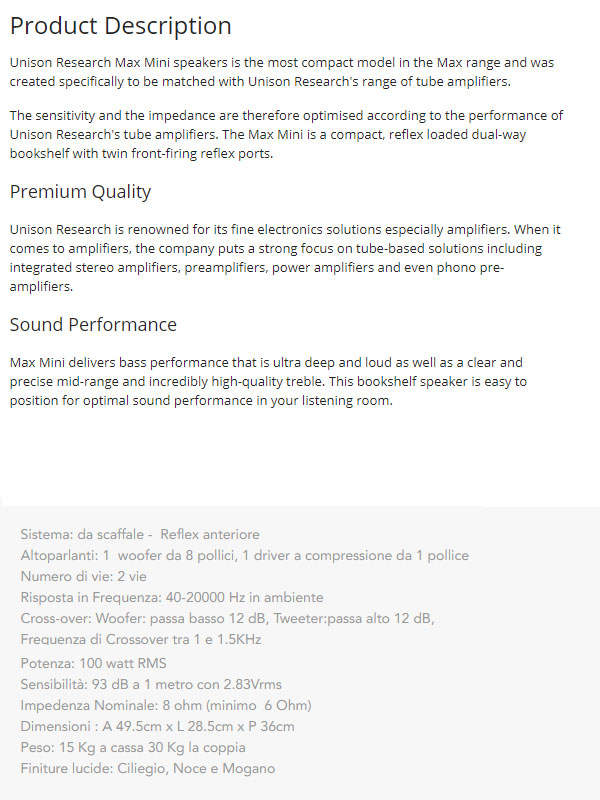Click the Impedenza Nominale 8 ohm line
The height and width of the screenshot is (800, 600).
tap(166, 706)
